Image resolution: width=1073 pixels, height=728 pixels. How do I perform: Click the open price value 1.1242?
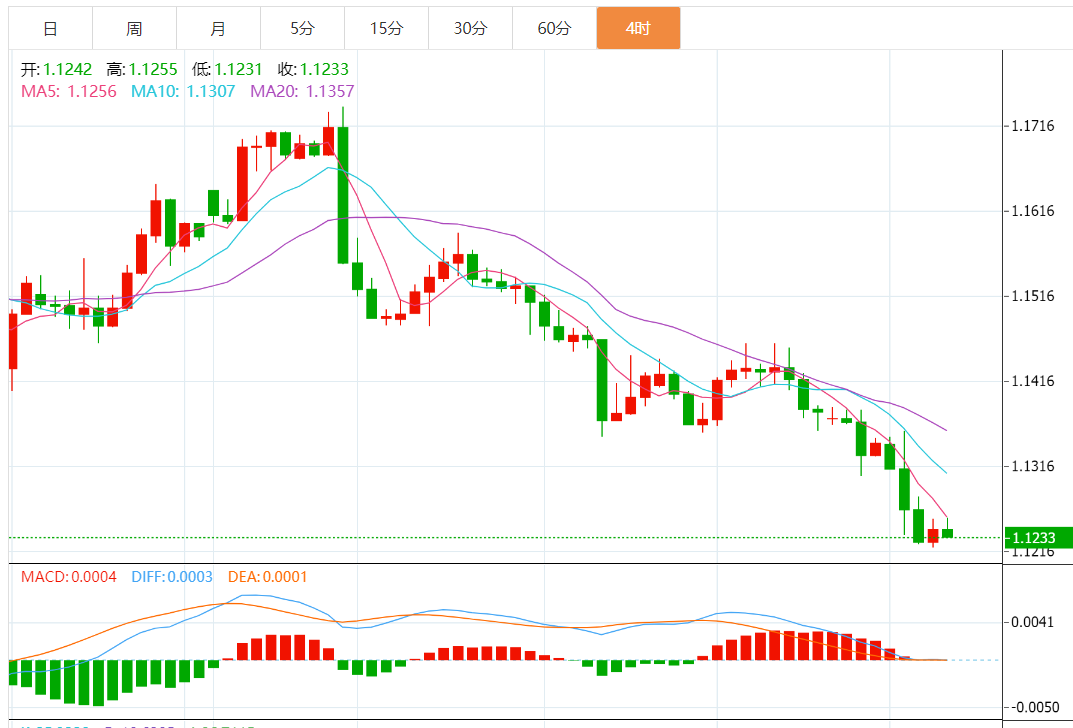coord(68,69)
